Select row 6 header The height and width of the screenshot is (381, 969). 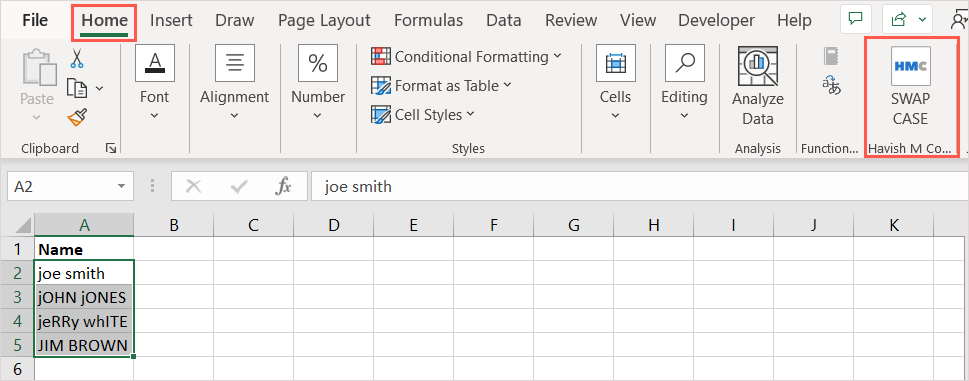coord(17,369)
